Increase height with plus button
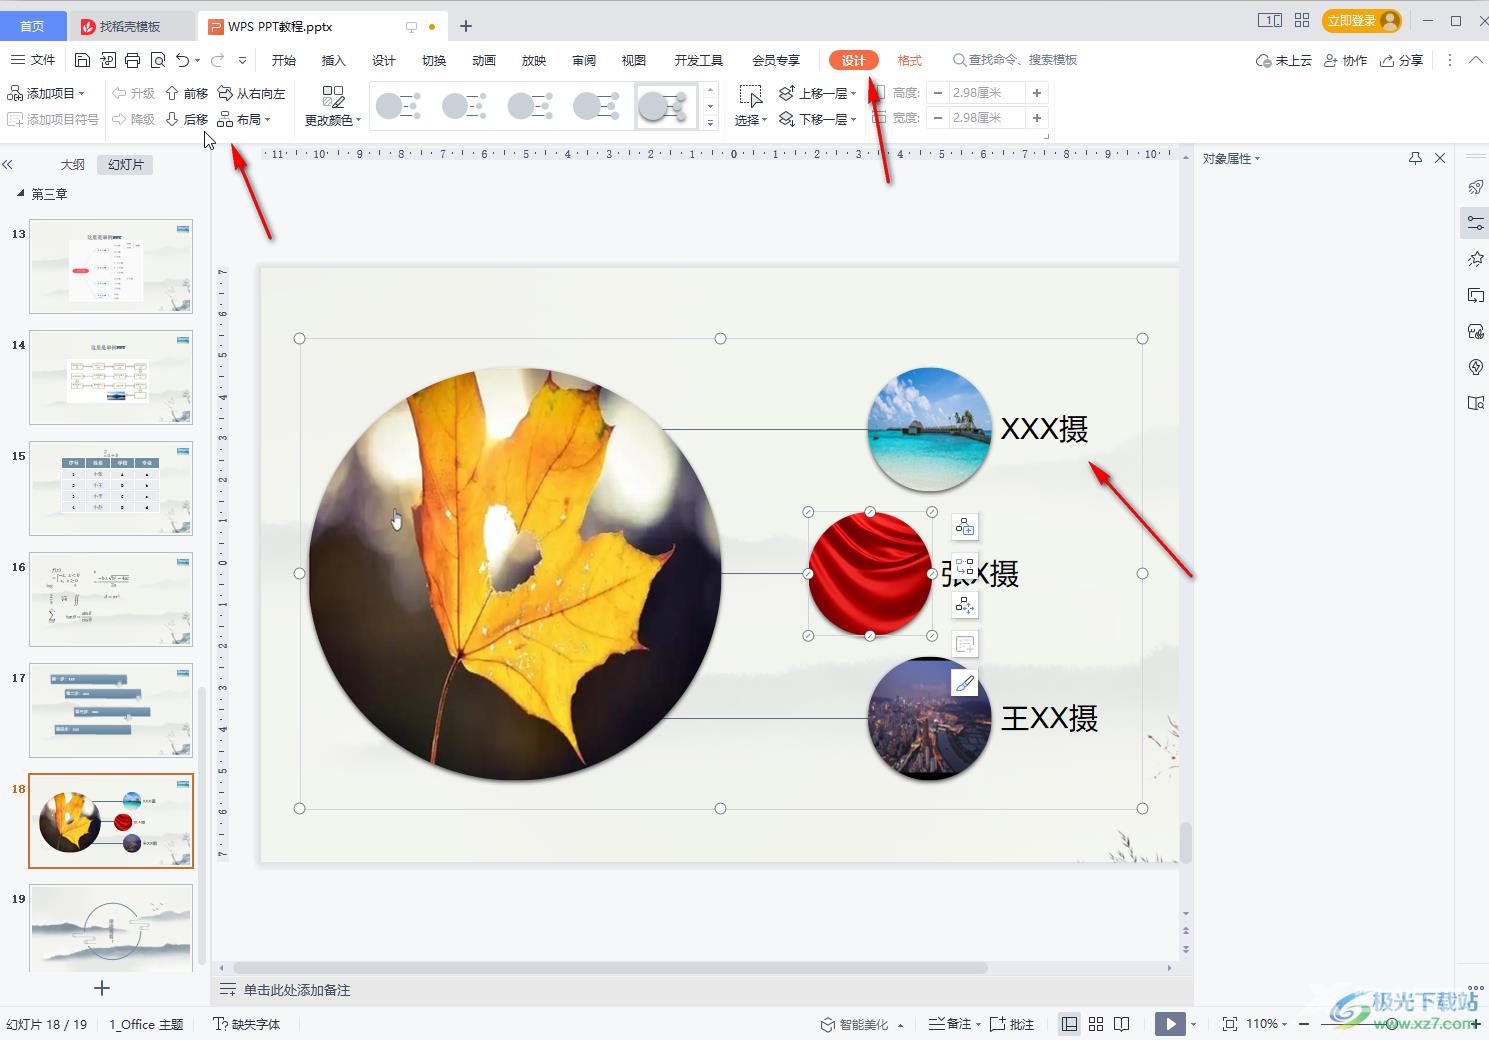 coord(1037,93)
